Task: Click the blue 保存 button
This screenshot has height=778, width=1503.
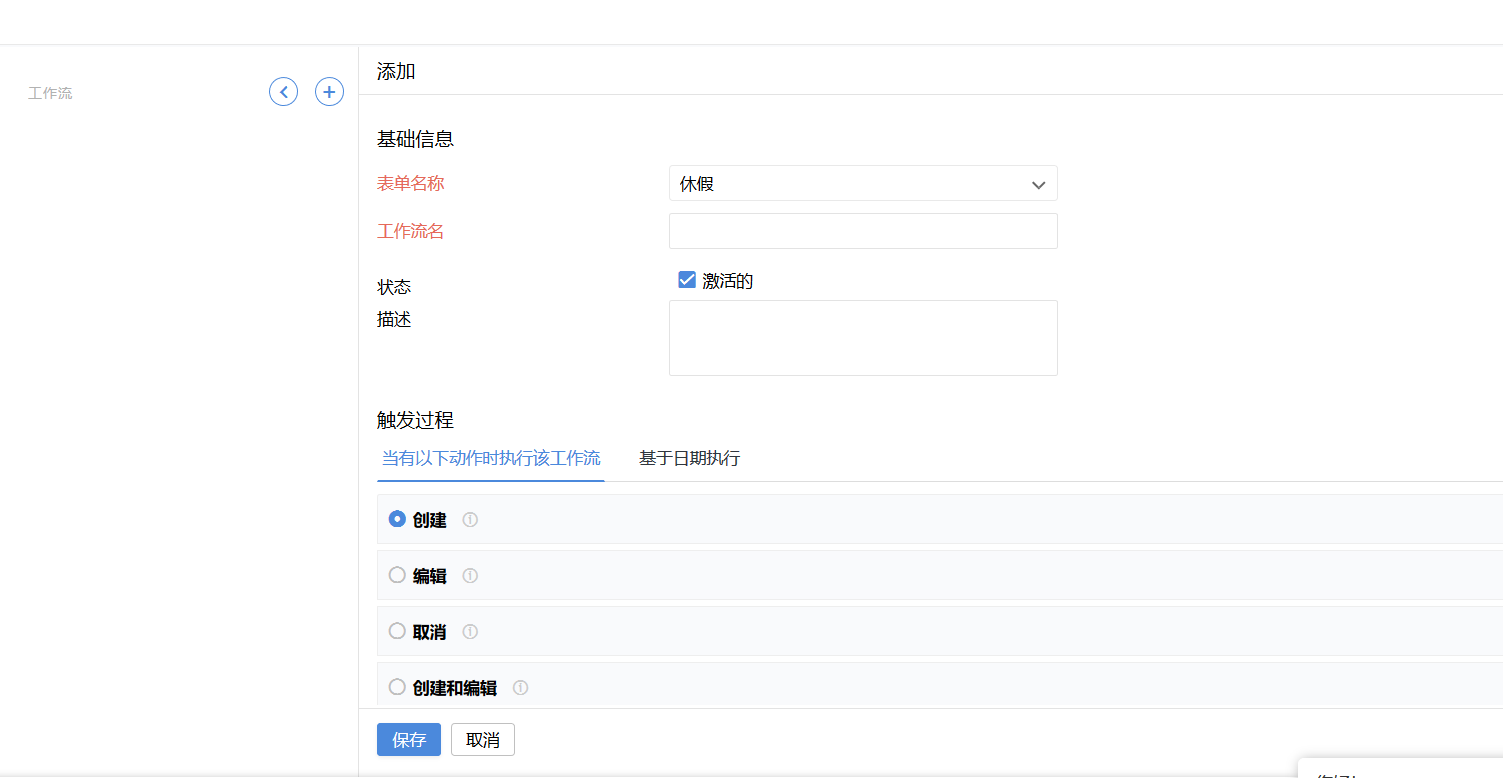Action: (x=408, y=740)
